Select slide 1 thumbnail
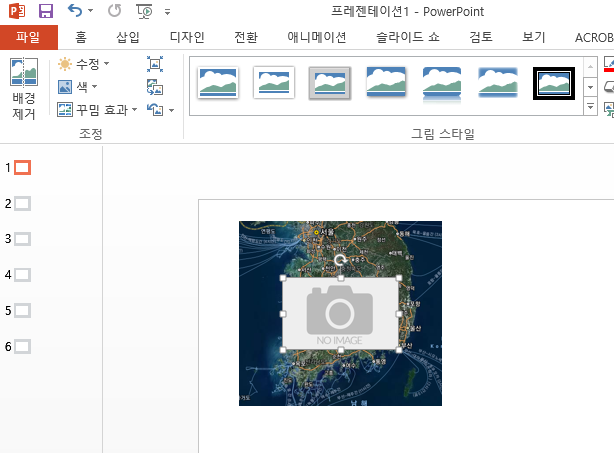Screen dimensions: 614x453 pos(22,168)
